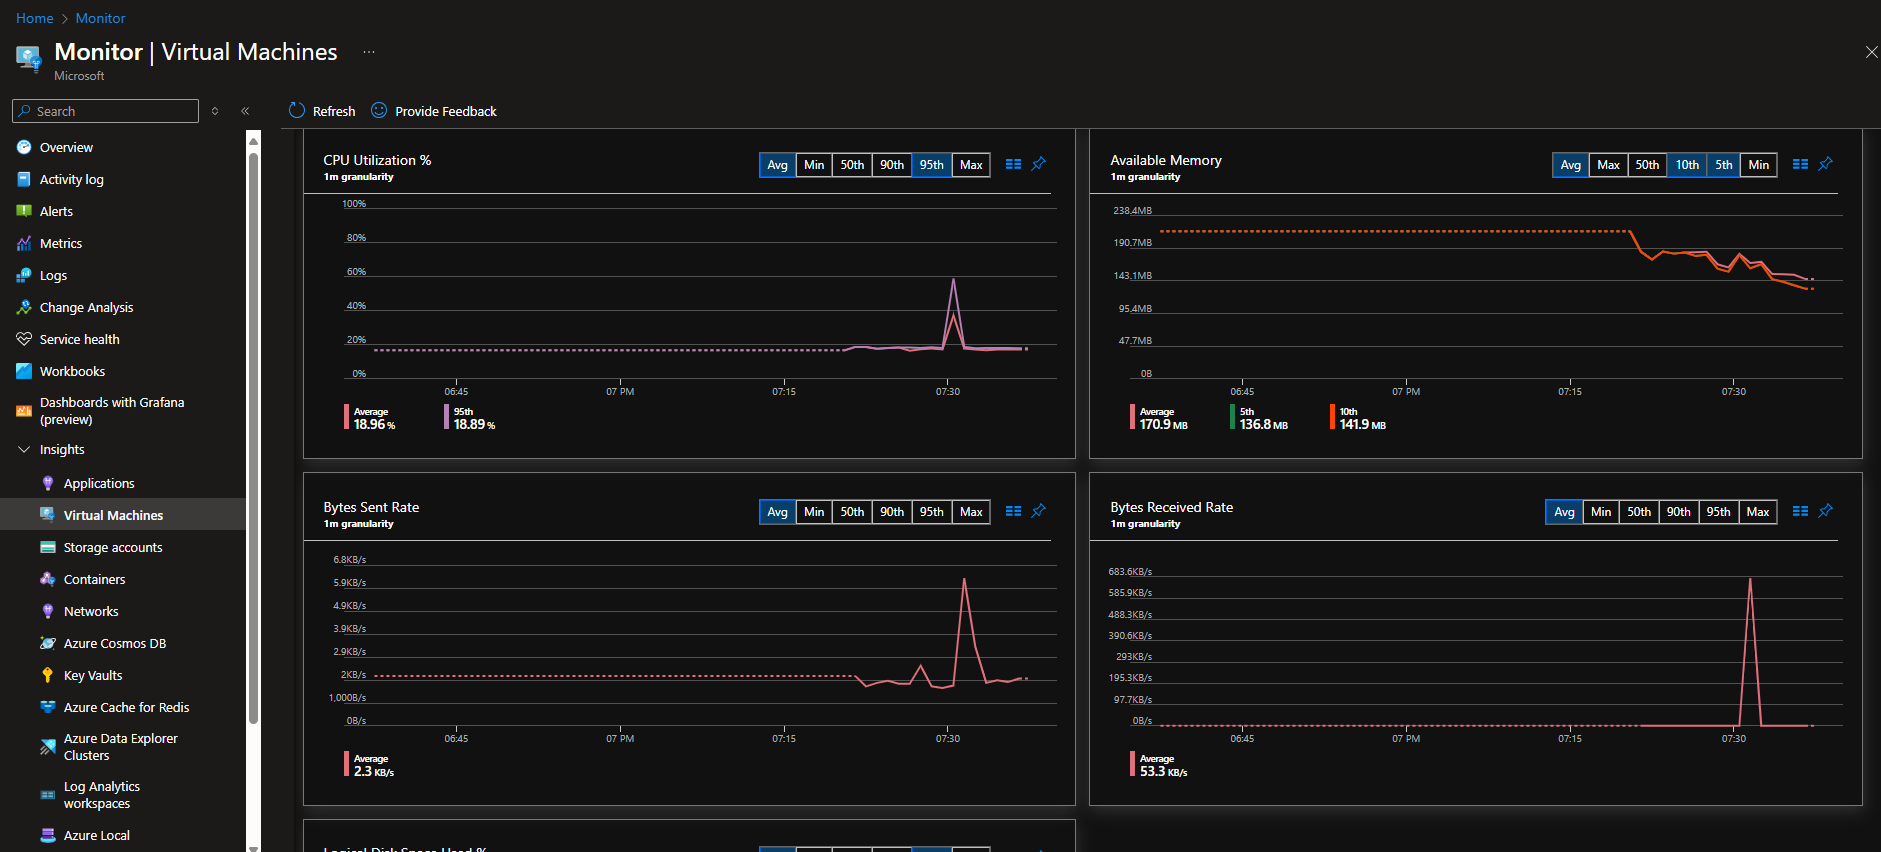Click in the sidebar Search field
This screenshot has height=852, width=1881.
[x=106, y=111]
